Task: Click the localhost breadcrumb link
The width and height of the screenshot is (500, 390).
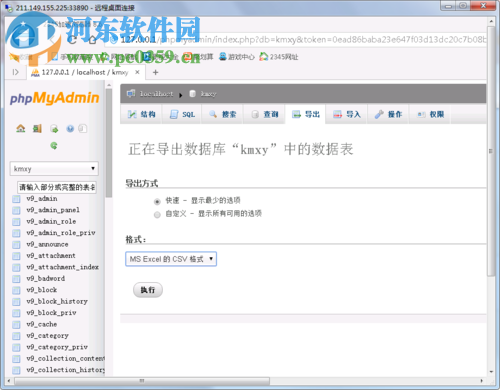Action: [x=156, y=94]
